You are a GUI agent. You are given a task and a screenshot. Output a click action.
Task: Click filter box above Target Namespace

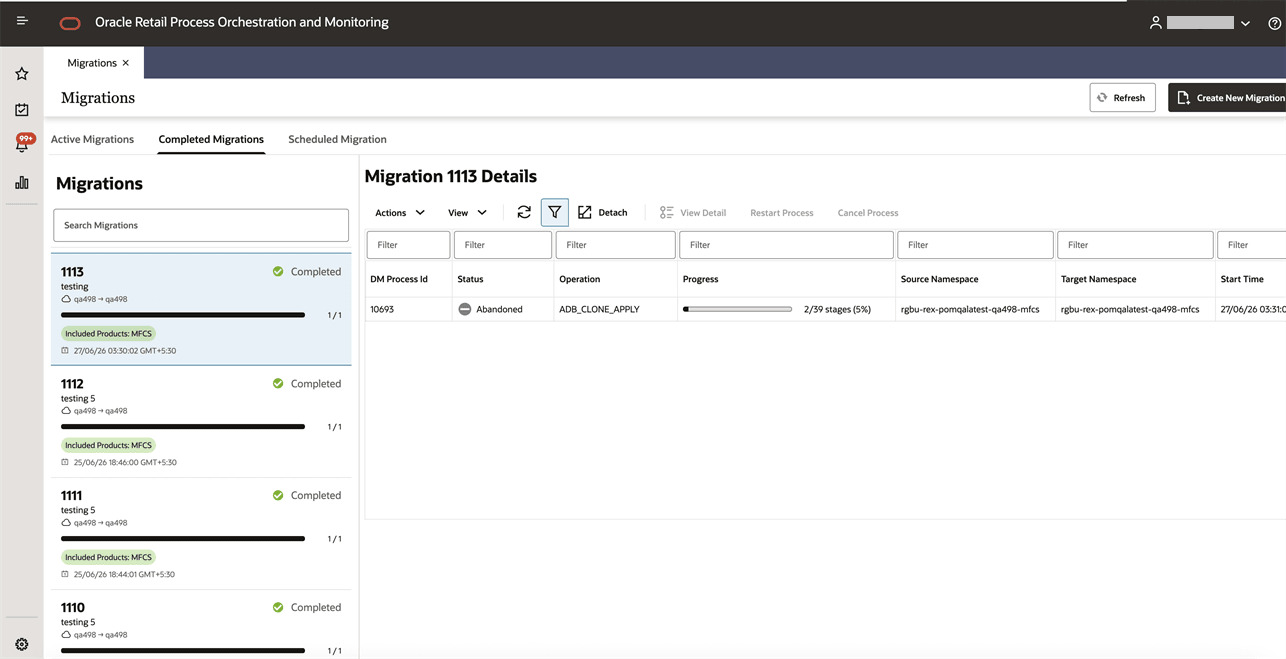[x=1135, y=244]
